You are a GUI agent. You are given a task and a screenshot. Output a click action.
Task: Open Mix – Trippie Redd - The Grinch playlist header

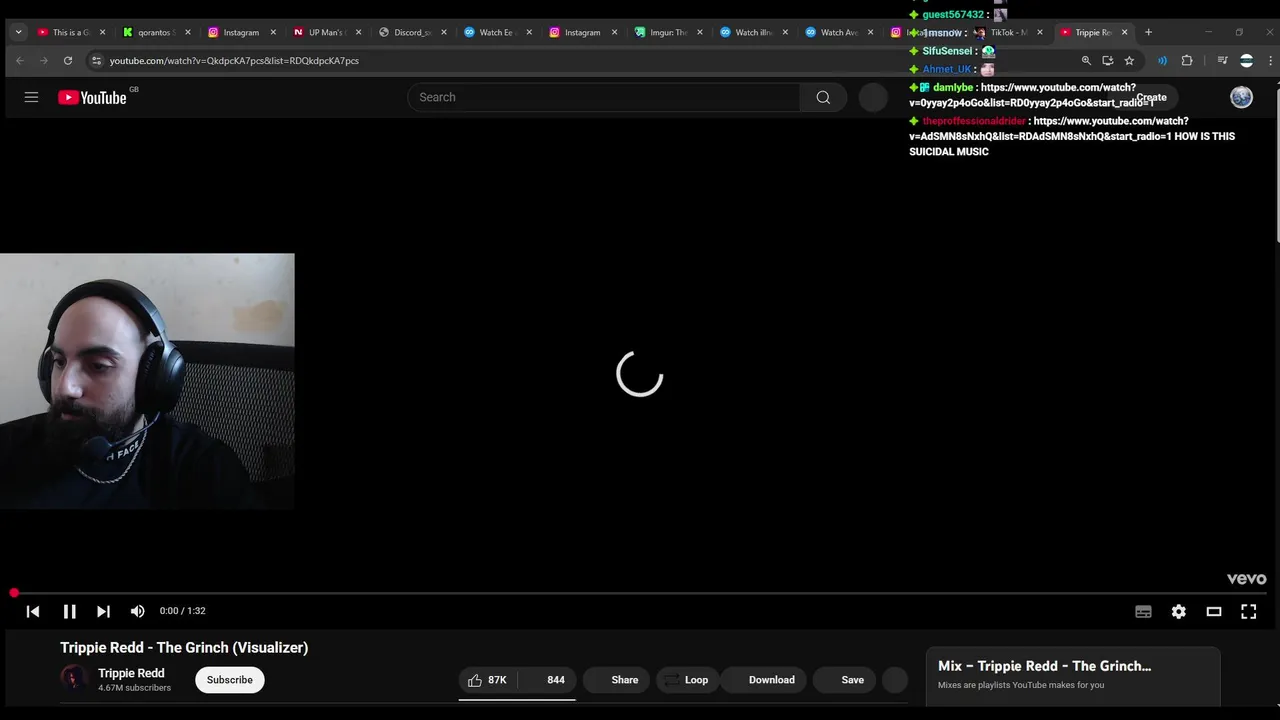tap(1044, 666)
